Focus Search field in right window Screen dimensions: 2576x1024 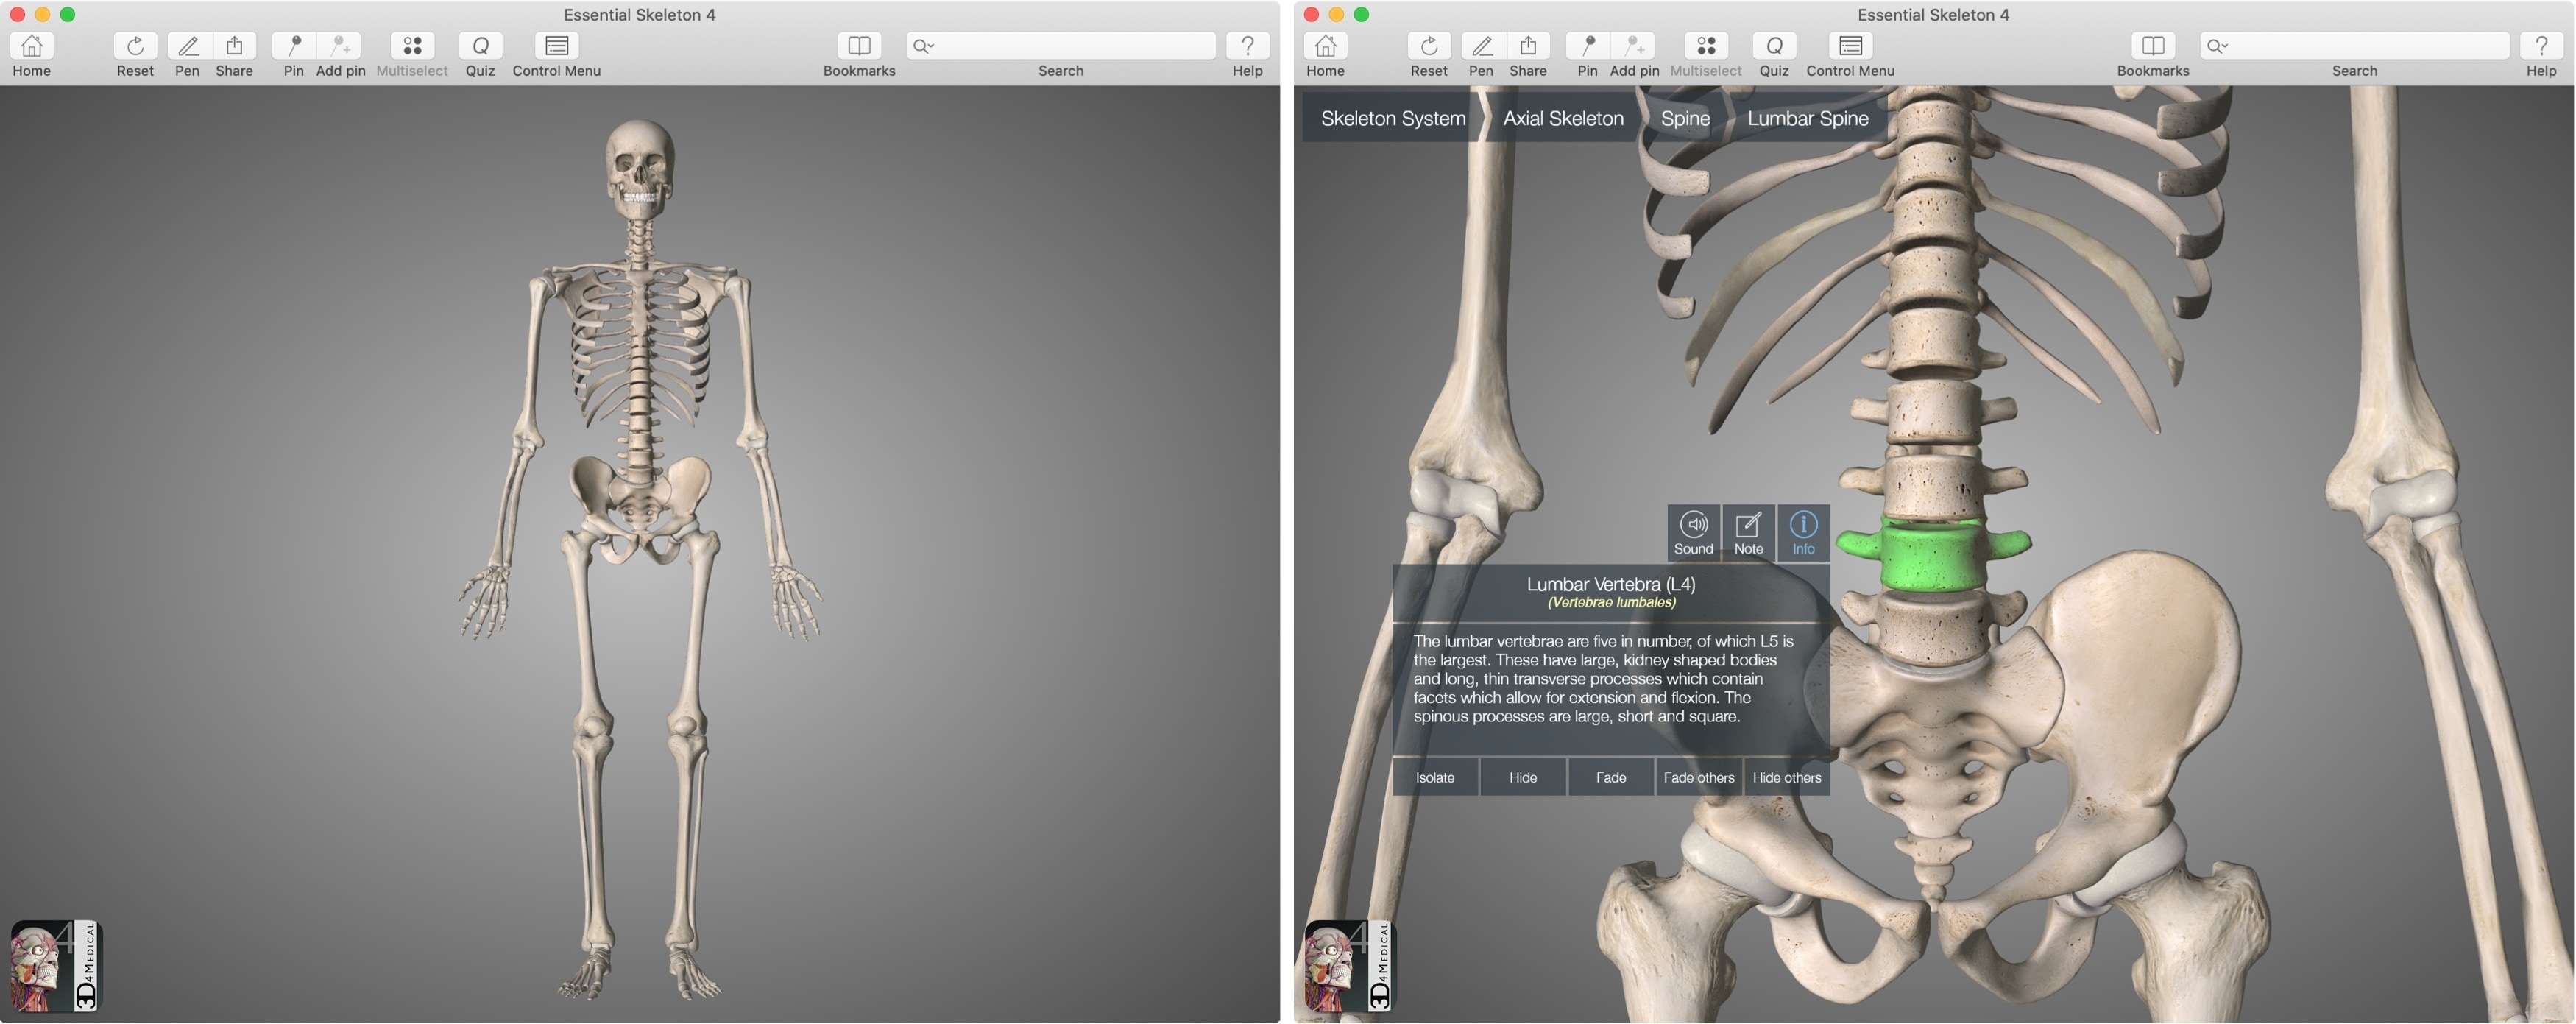pyautogui.click(x=2355, y=46)
